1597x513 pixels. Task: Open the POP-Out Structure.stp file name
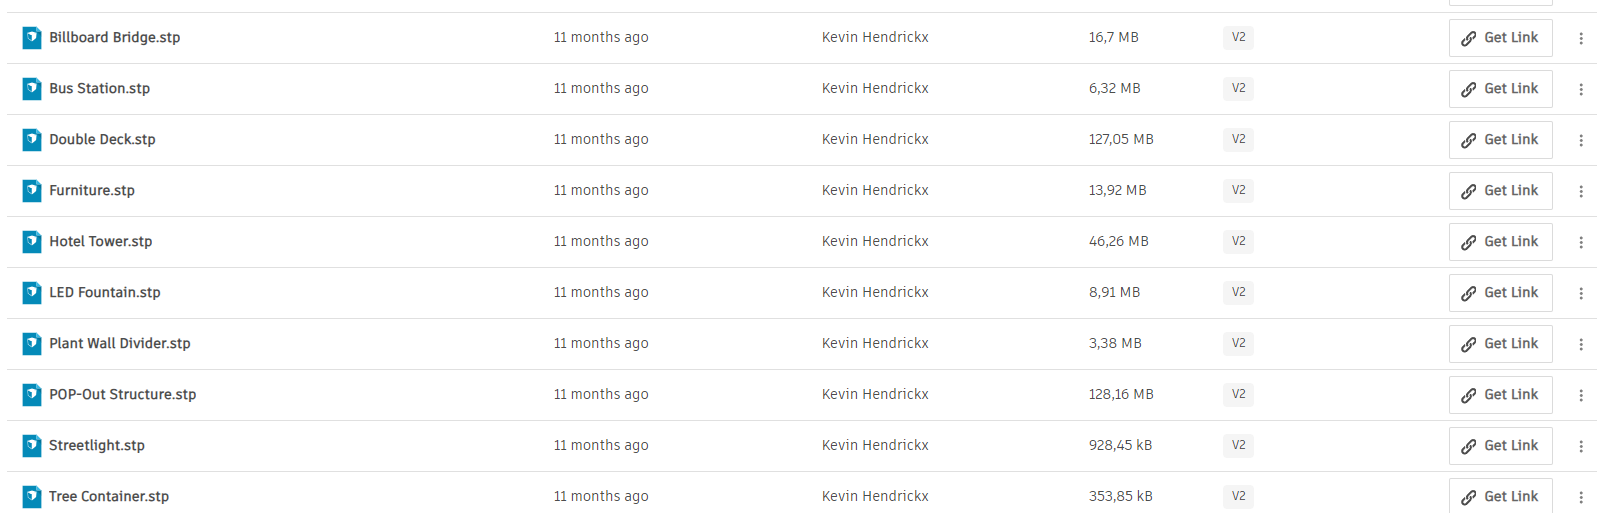tap(123, 395)
